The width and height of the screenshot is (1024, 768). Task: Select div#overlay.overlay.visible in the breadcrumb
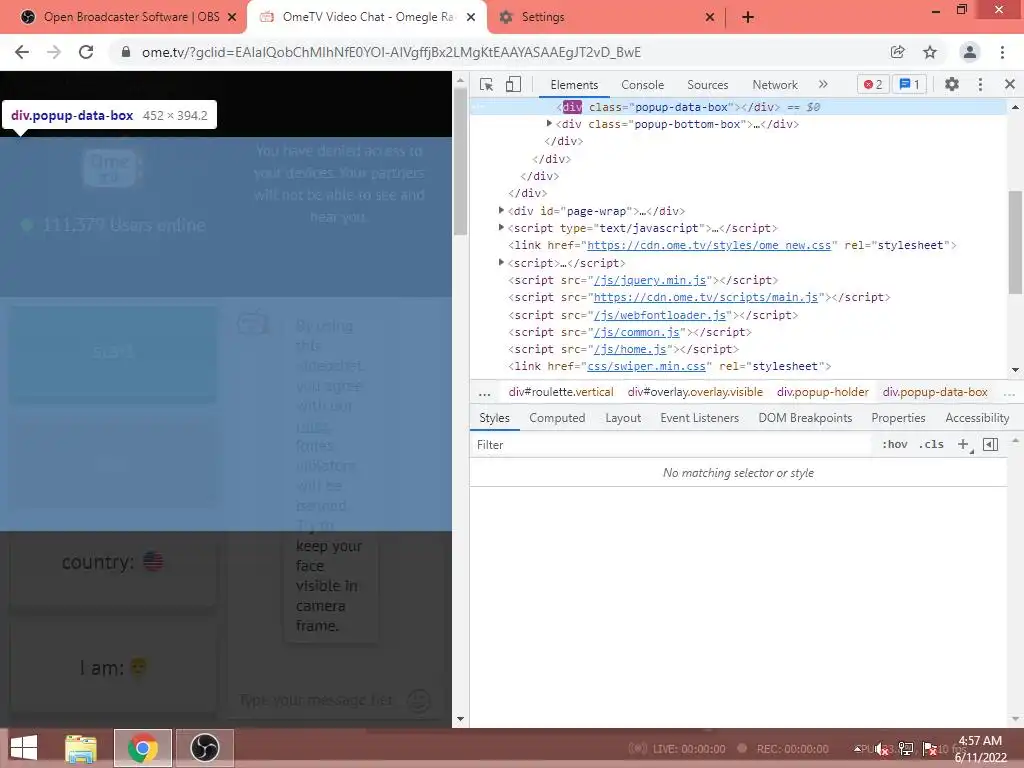(x=695, y=392)
